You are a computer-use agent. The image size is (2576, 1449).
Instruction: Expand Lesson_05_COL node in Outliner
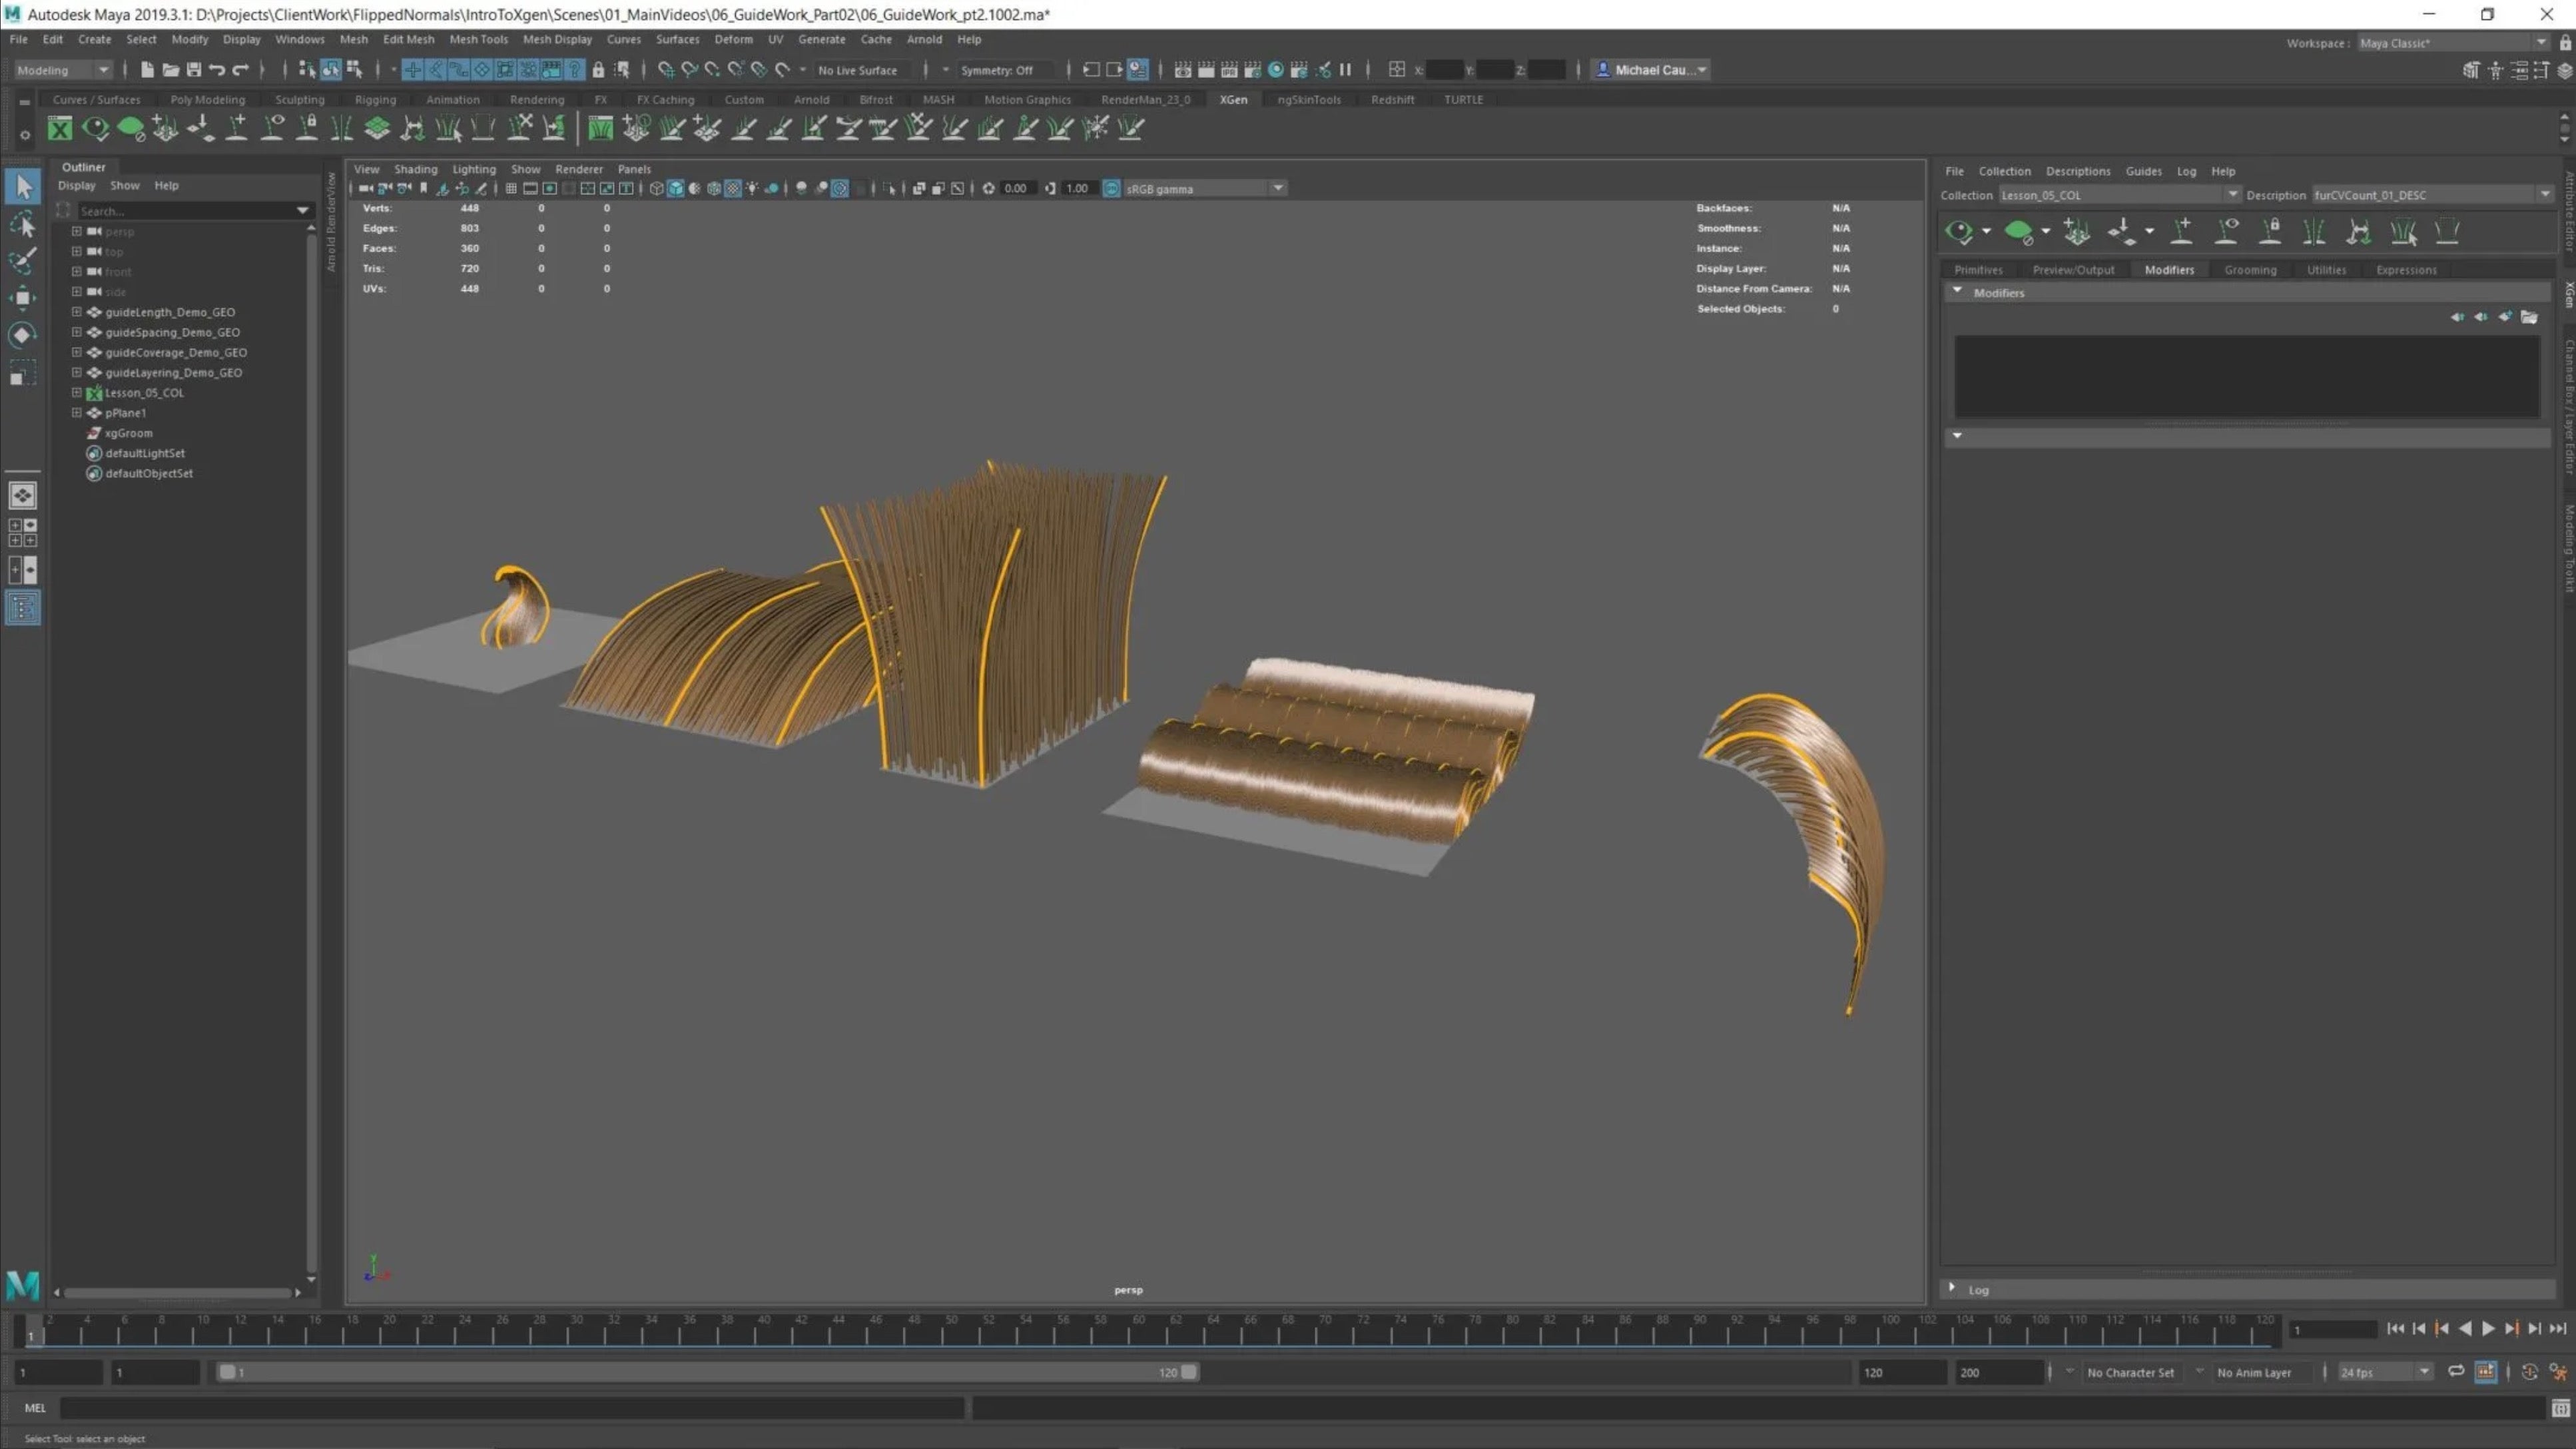(76, 392)
